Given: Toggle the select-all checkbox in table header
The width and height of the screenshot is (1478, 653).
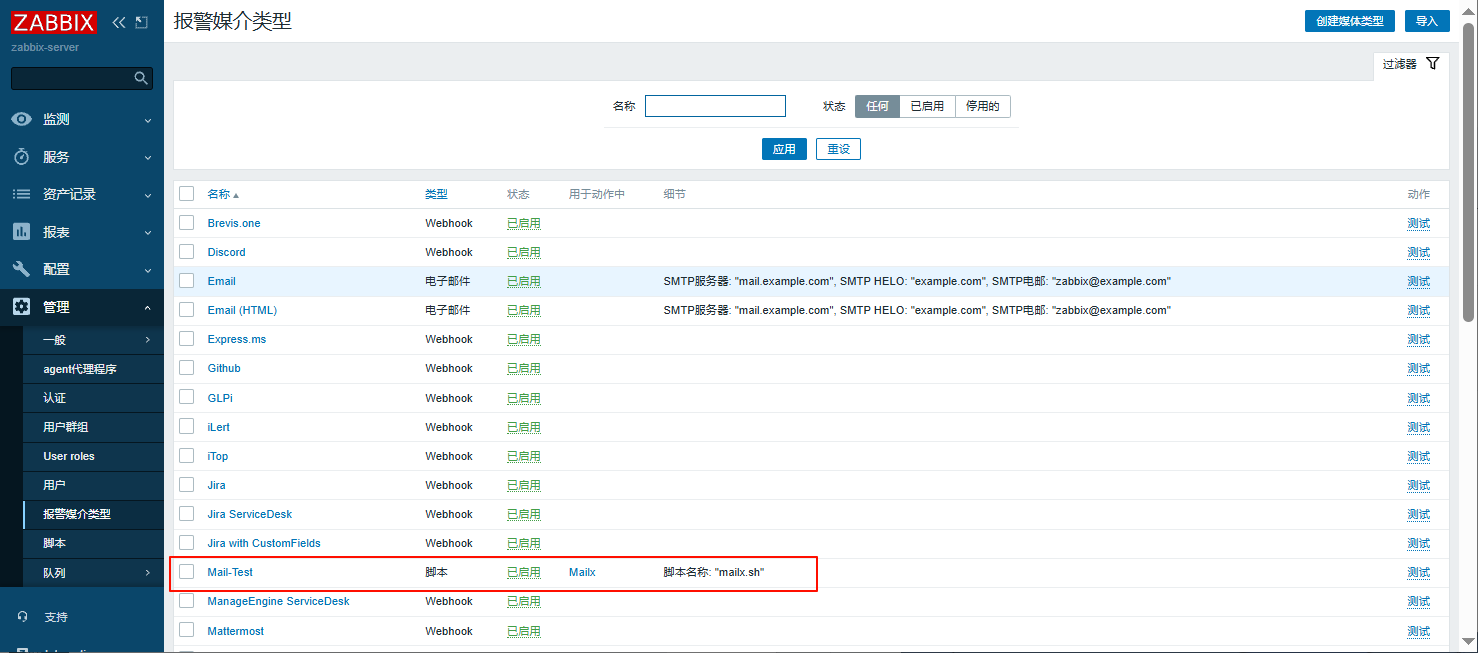Looking at the screenshot, I should (187, 194).
